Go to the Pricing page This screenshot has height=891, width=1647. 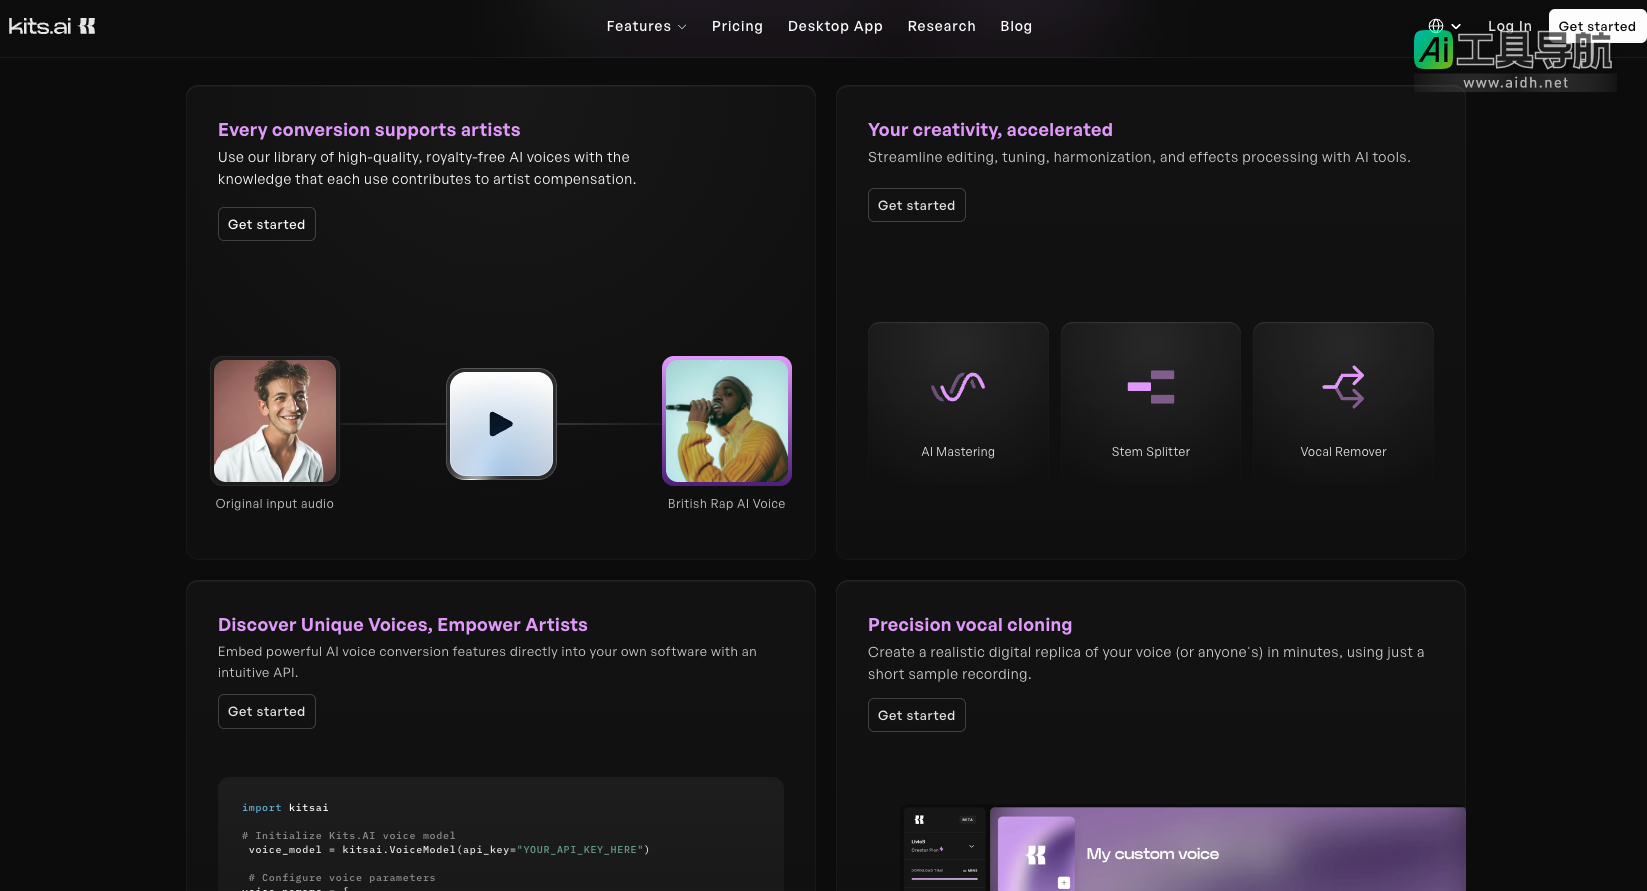pyautogui.click(x=737, y=26)
